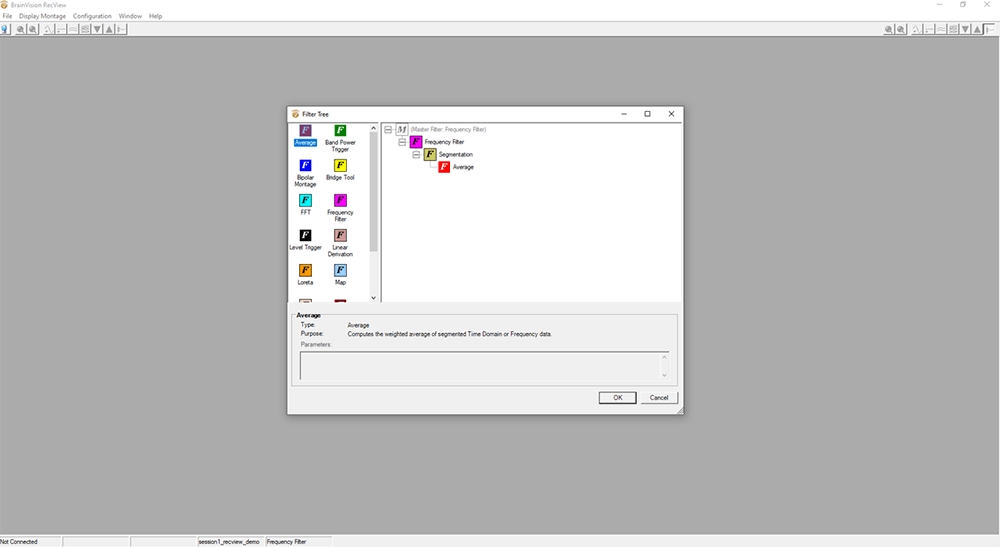Image resolution: width=1000 pixels, height=547 pixels.
Task: Select the Level Trigger filter icon
Action: click(305, 235)
